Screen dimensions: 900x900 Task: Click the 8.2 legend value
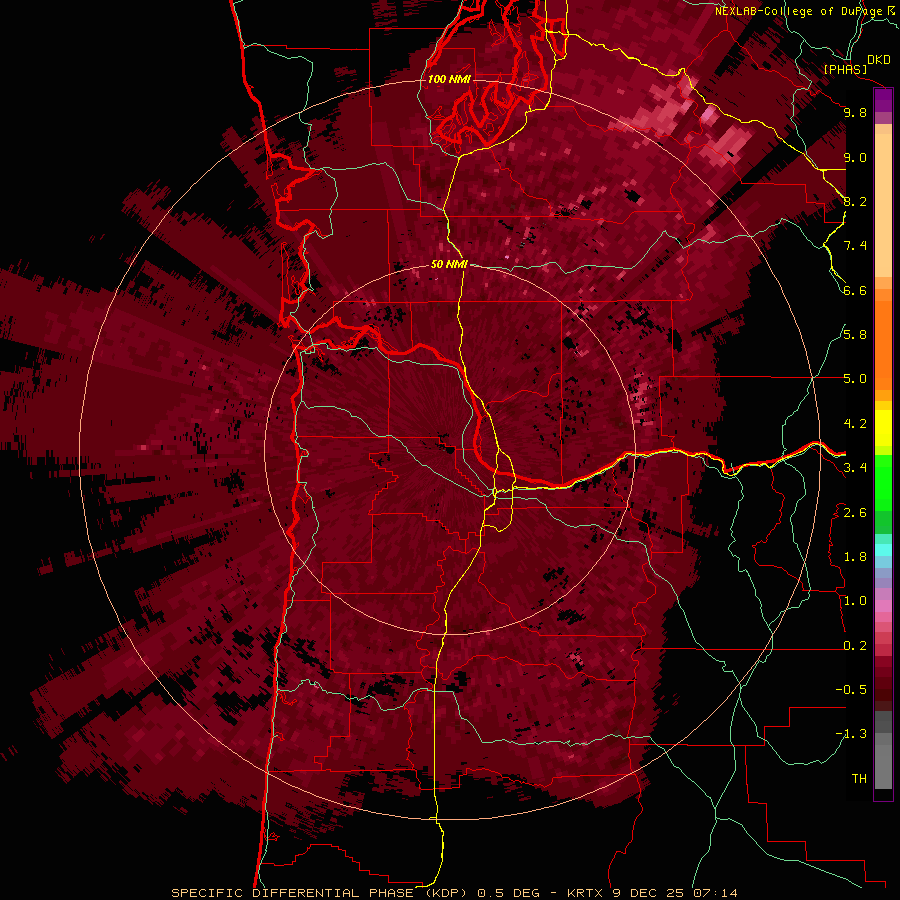855,201
